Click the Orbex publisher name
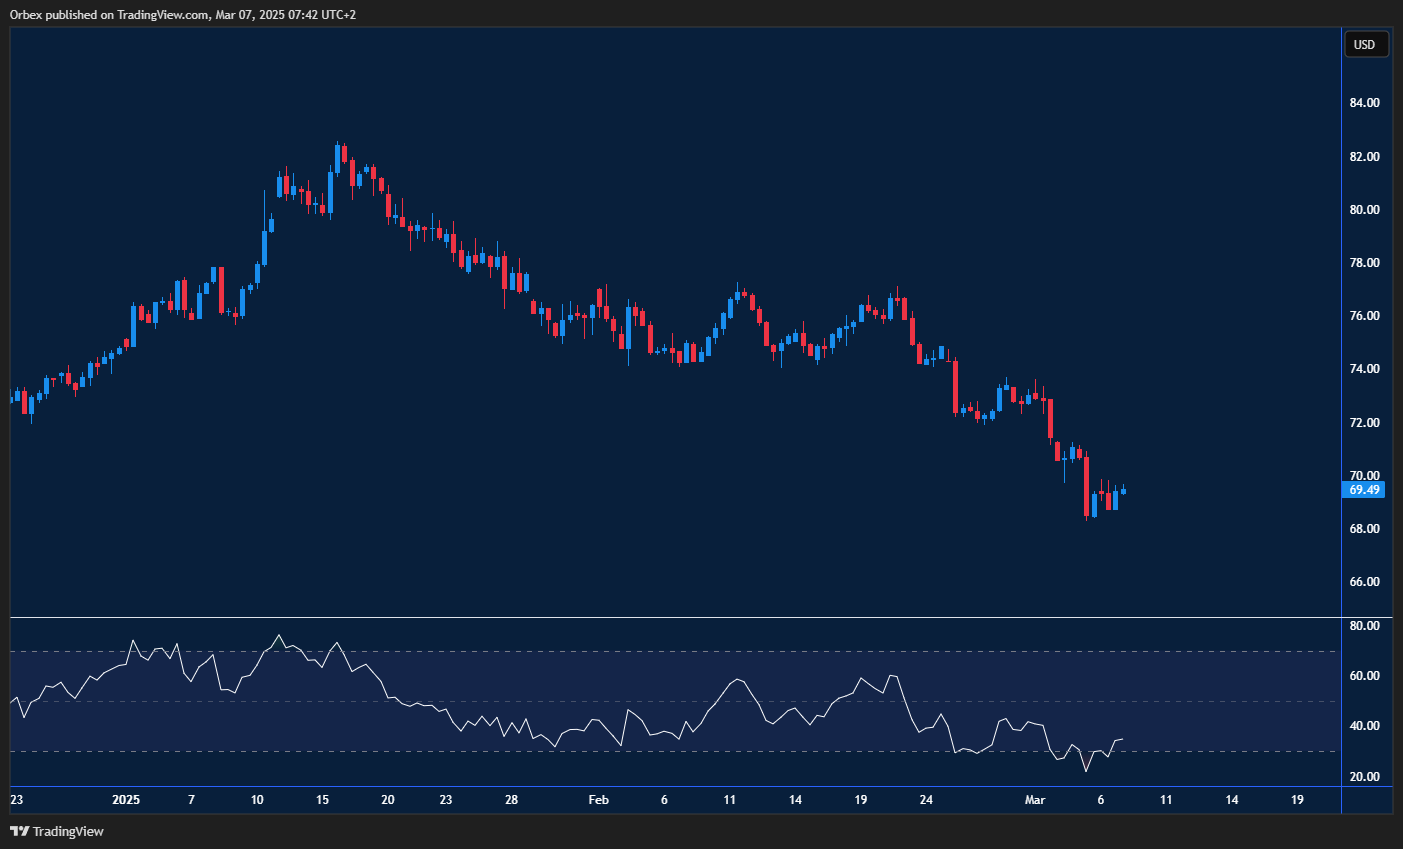Viewport: 1403px width, 849px height. pyautogui.click(x=25, y=14)
